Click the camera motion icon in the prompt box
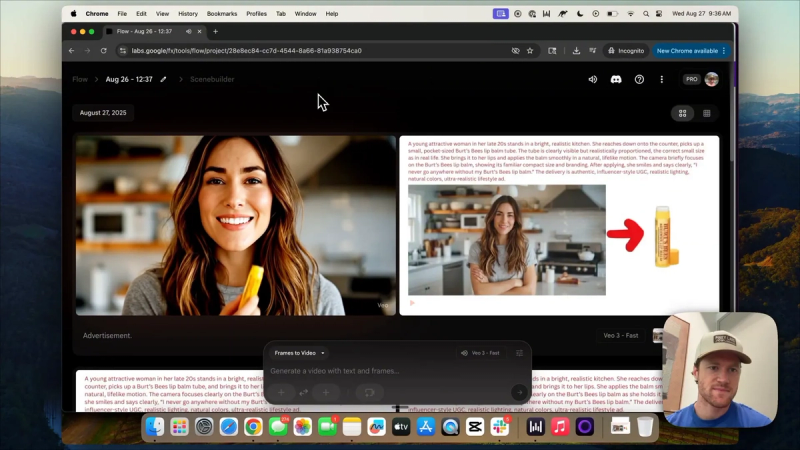The width and height of the screenshot is (800, 450). coord(369,392)
